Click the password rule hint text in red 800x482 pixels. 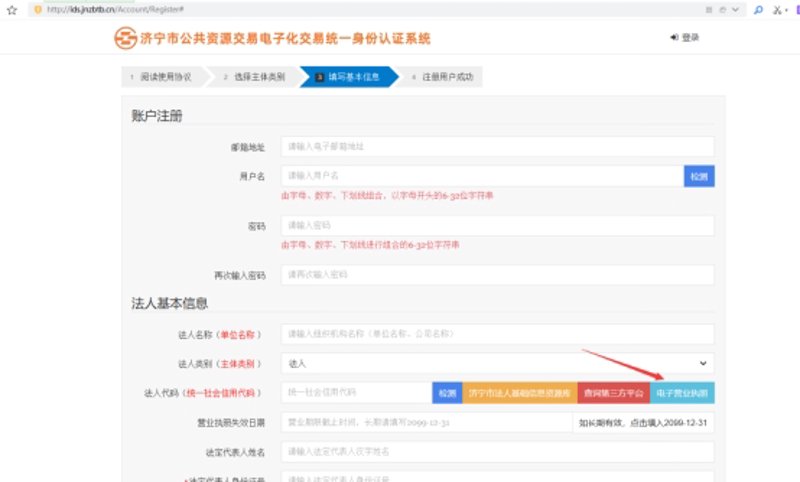[370, 245]
